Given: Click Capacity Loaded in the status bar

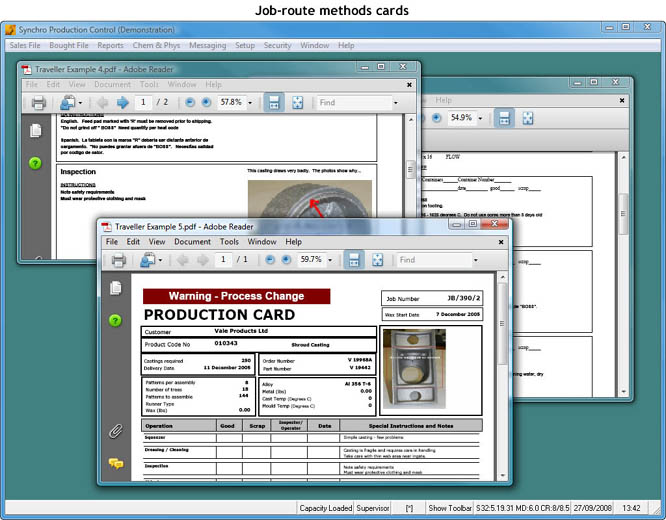Looking at the screenshot, I should pyautogui.click(x=326, y=508).
